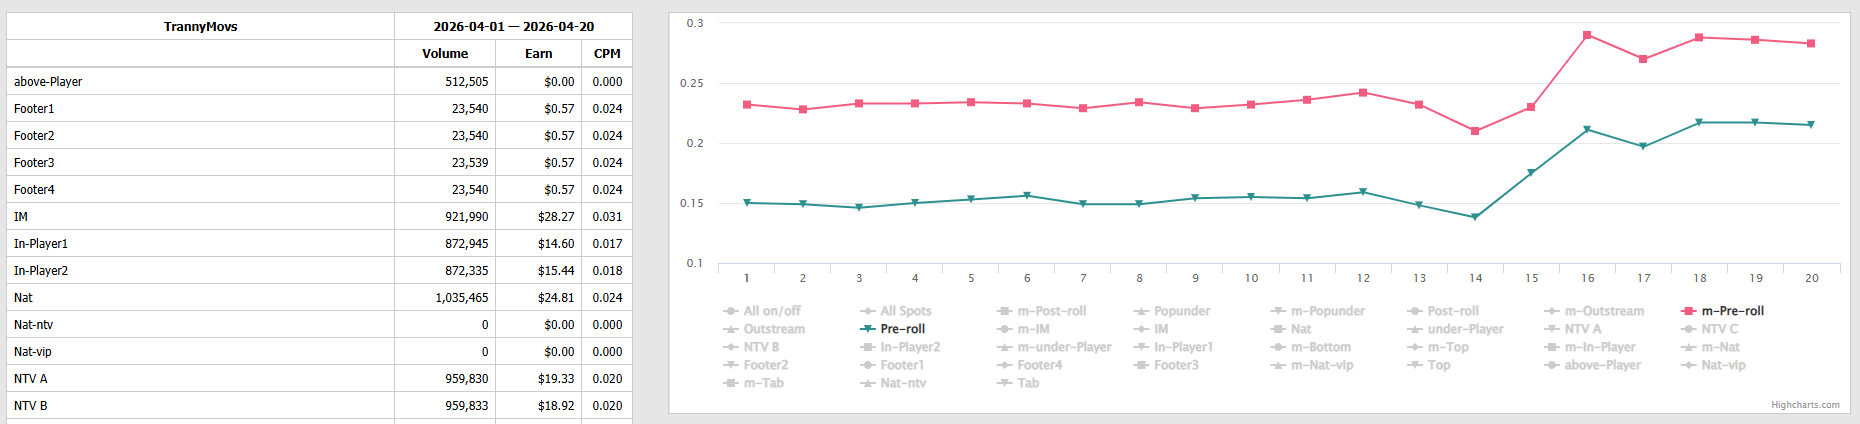
Task: Open the Highcharts.com credits link
Action: [x=1805, y=405]
